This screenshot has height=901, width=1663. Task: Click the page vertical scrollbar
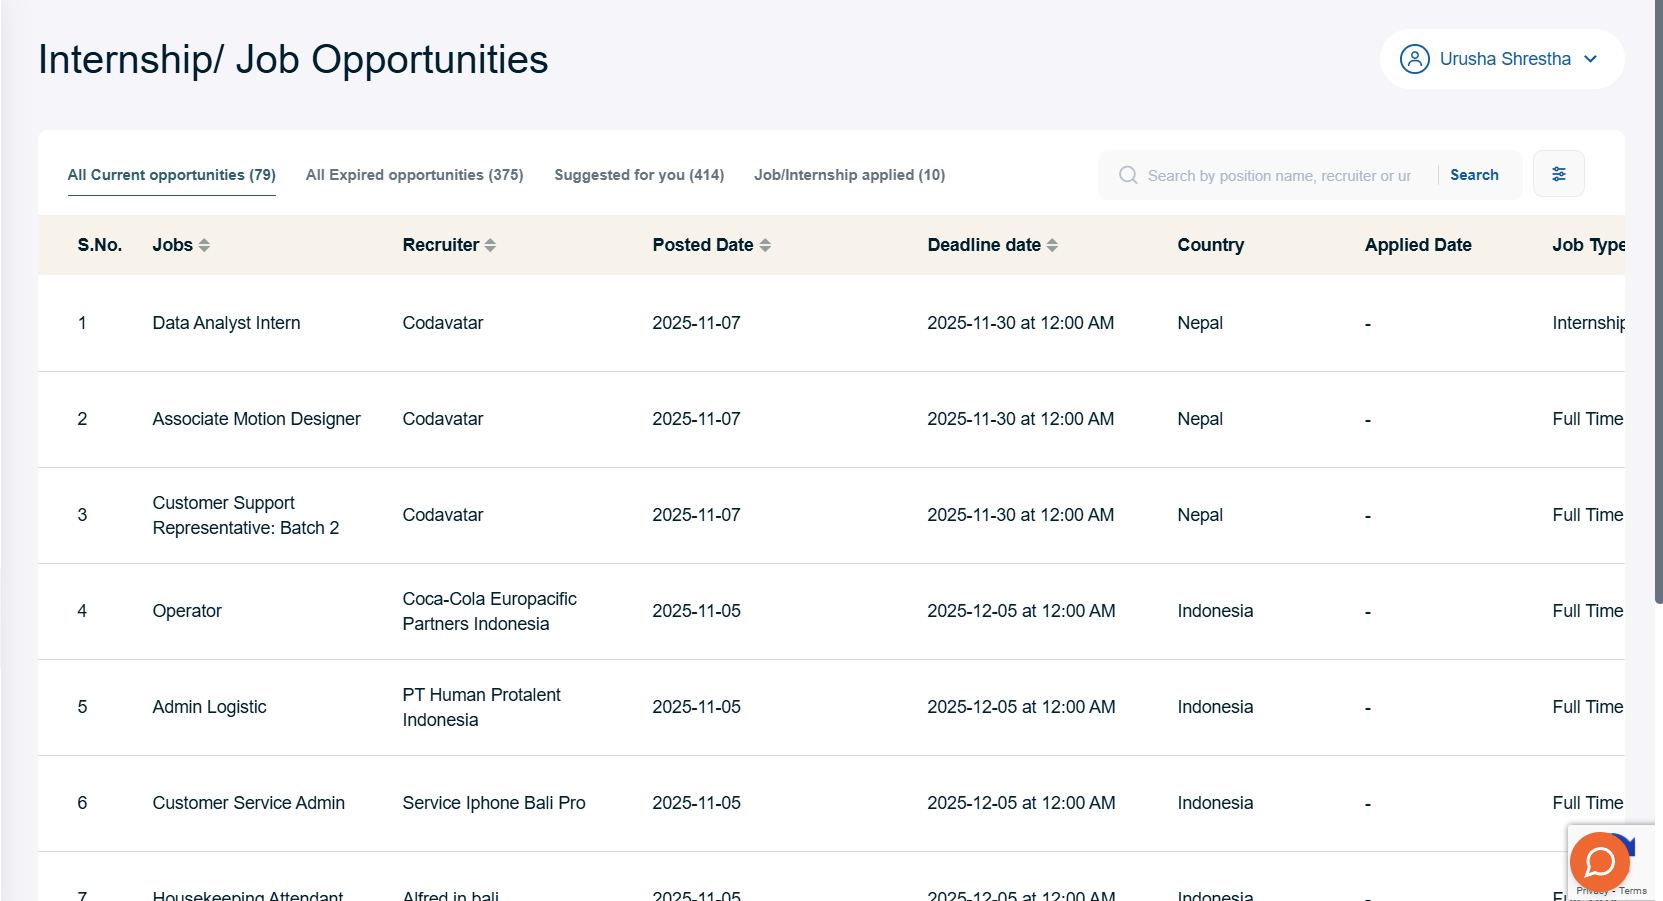click(1658, 300)
